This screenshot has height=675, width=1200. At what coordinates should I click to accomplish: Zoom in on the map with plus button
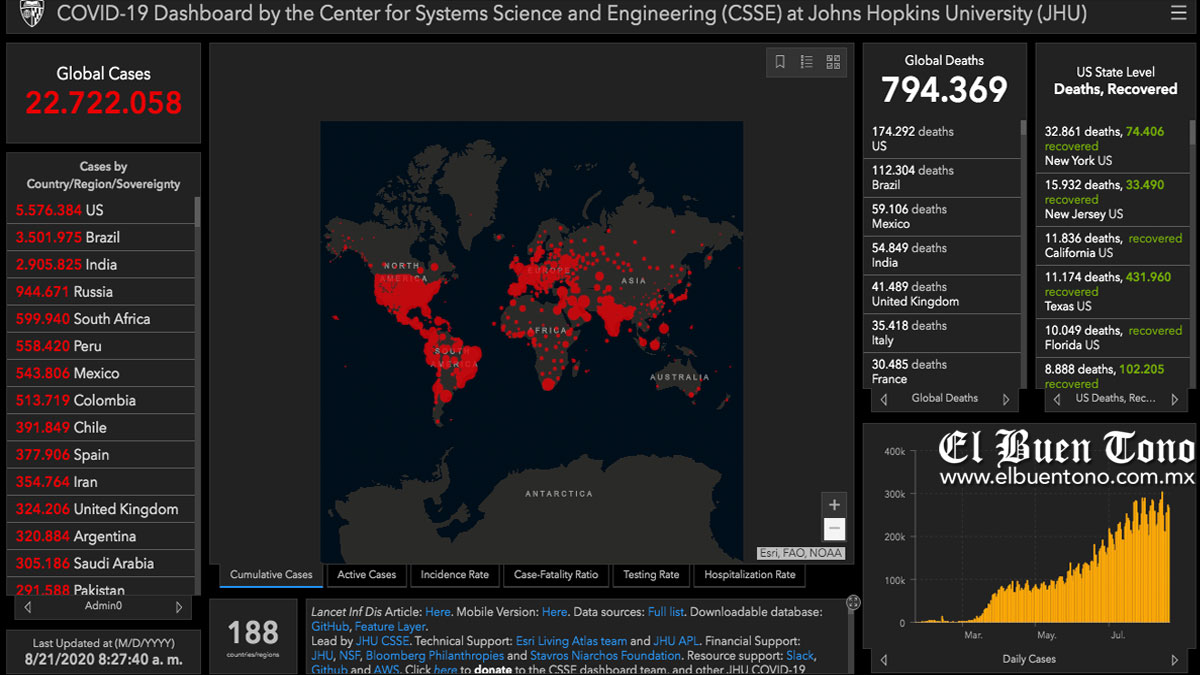tap(835, 504)
